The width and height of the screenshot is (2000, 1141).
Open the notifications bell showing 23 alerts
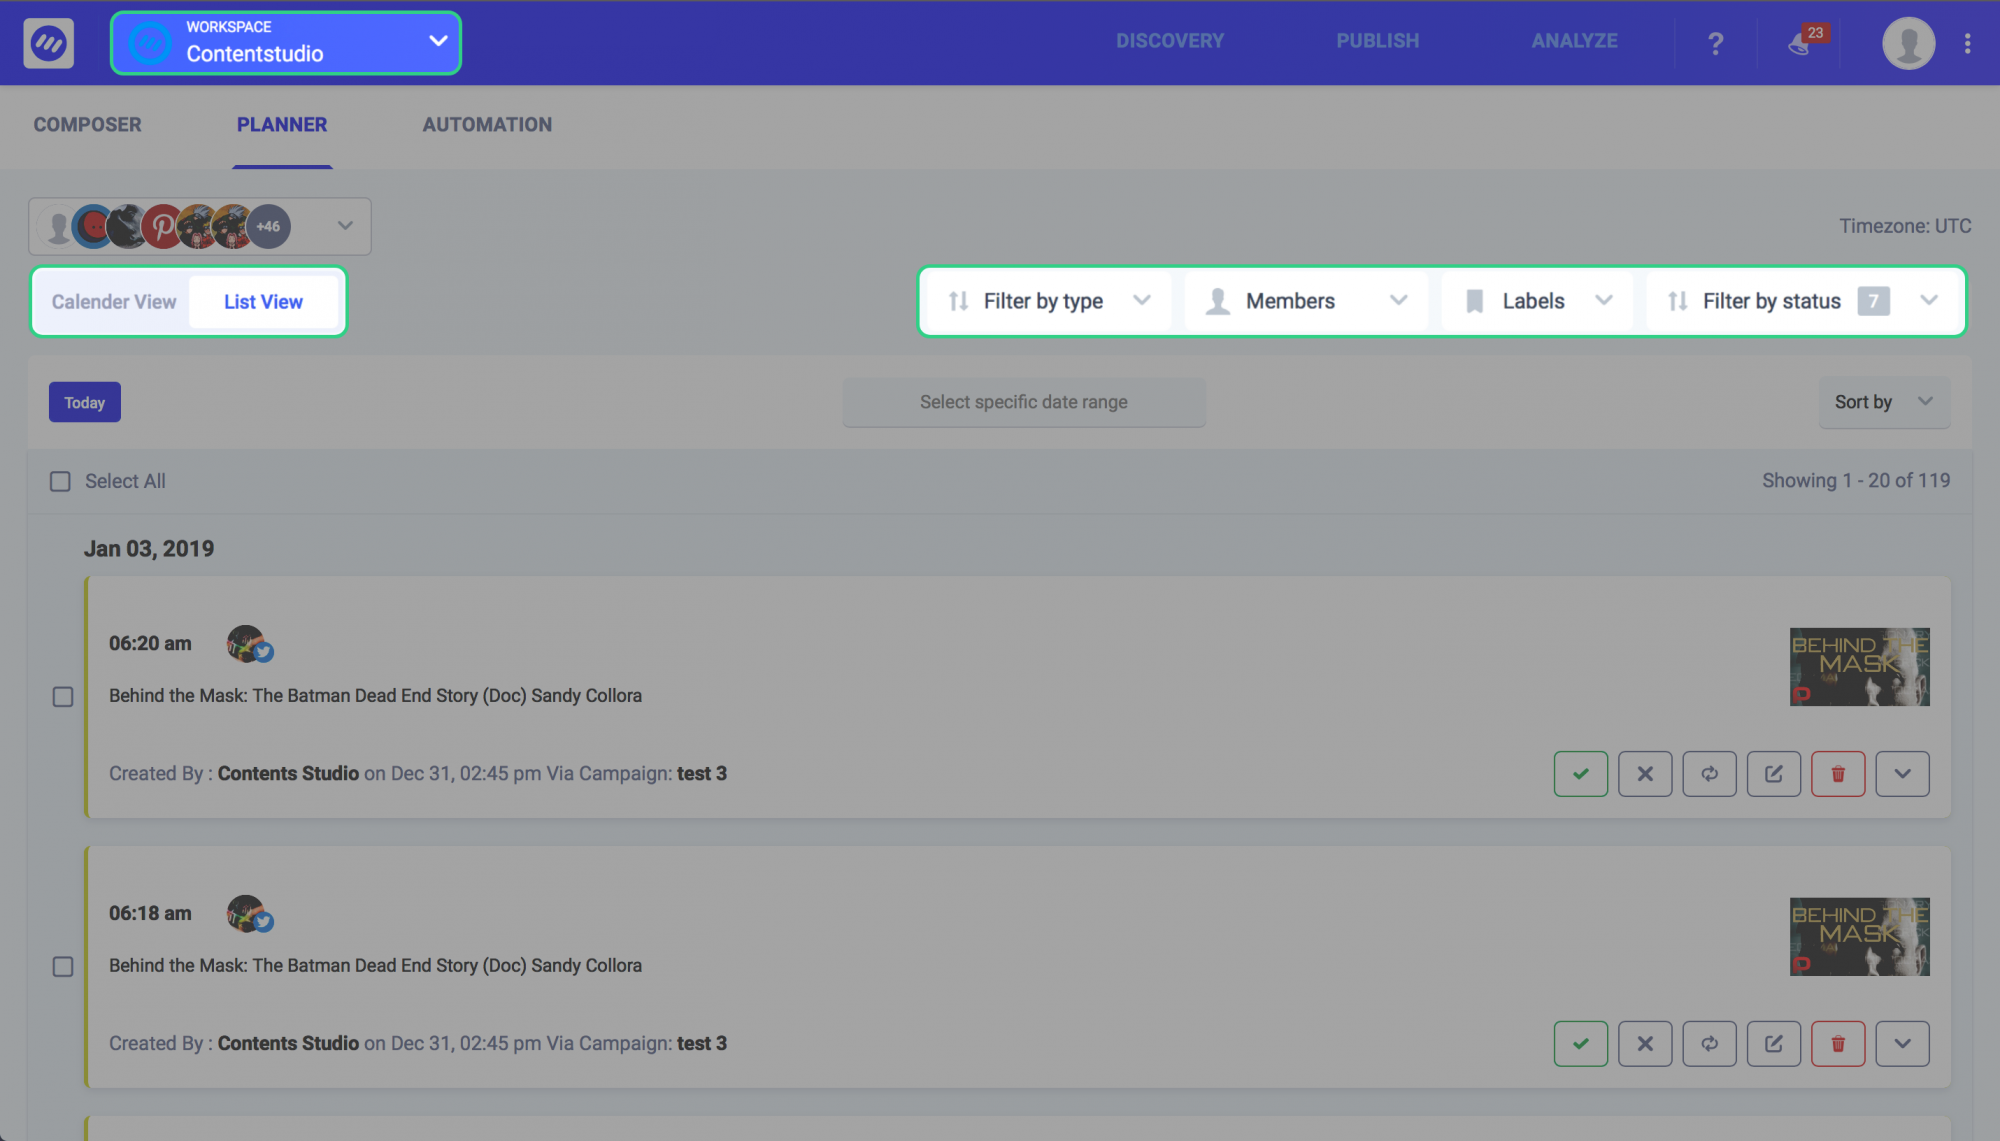pos(1800,42)
